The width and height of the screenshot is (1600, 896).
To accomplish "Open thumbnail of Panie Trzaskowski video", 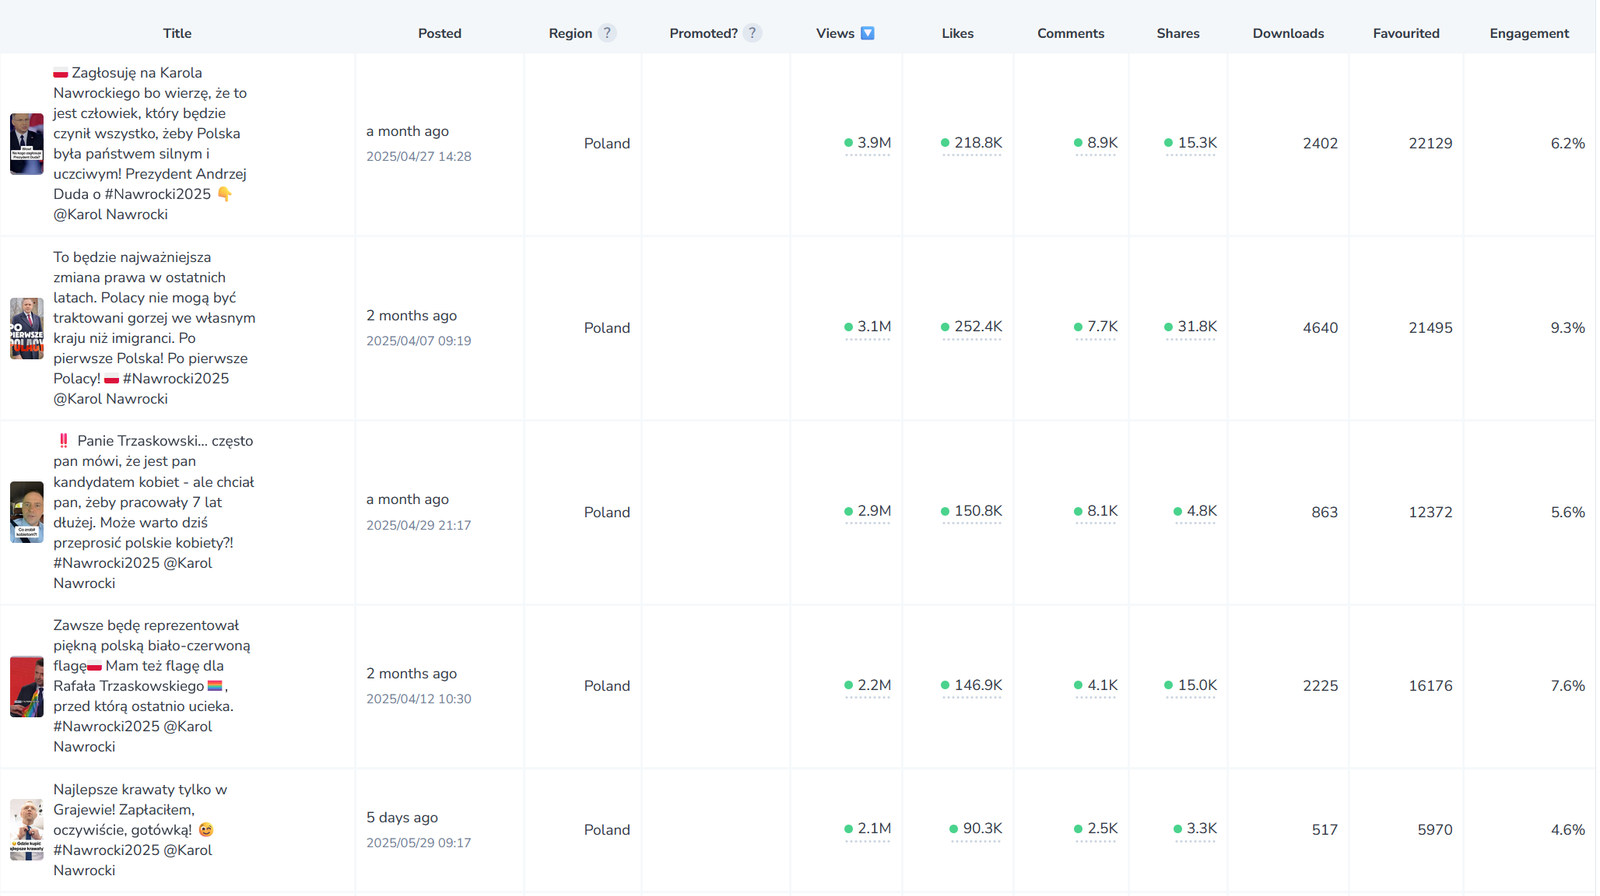I will coord(27,512).
